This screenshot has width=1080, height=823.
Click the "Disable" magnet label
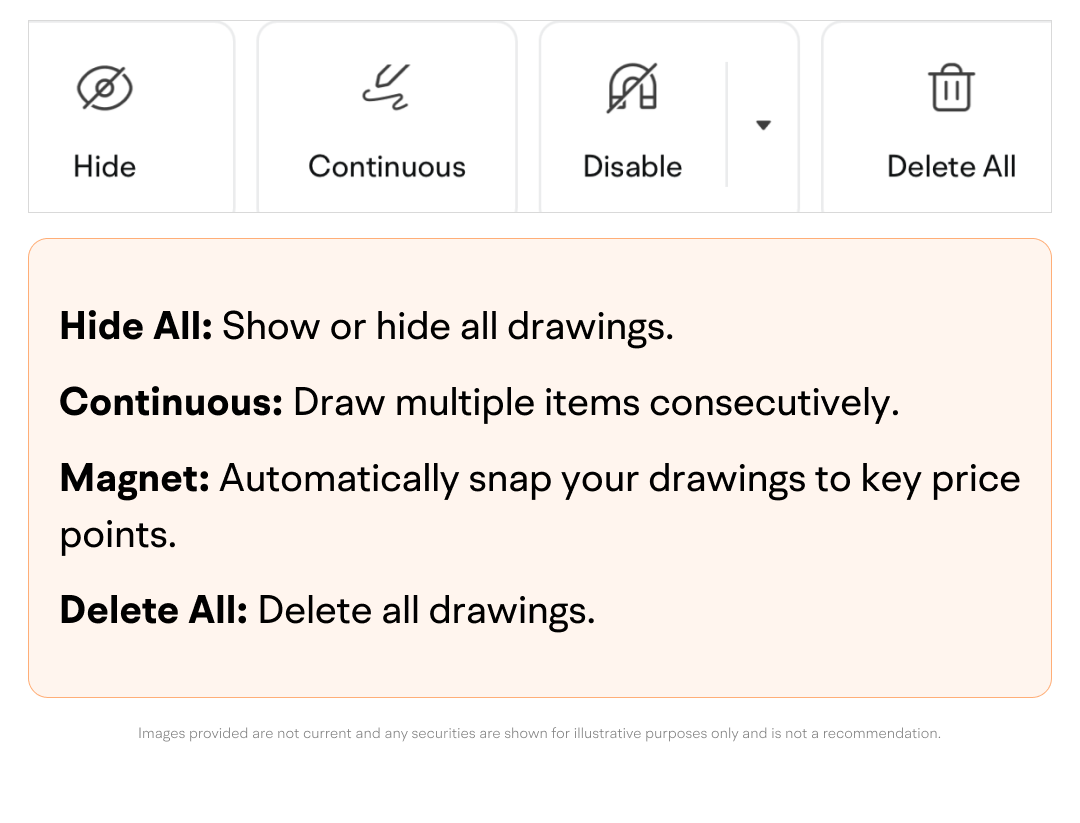pos(632,167)
